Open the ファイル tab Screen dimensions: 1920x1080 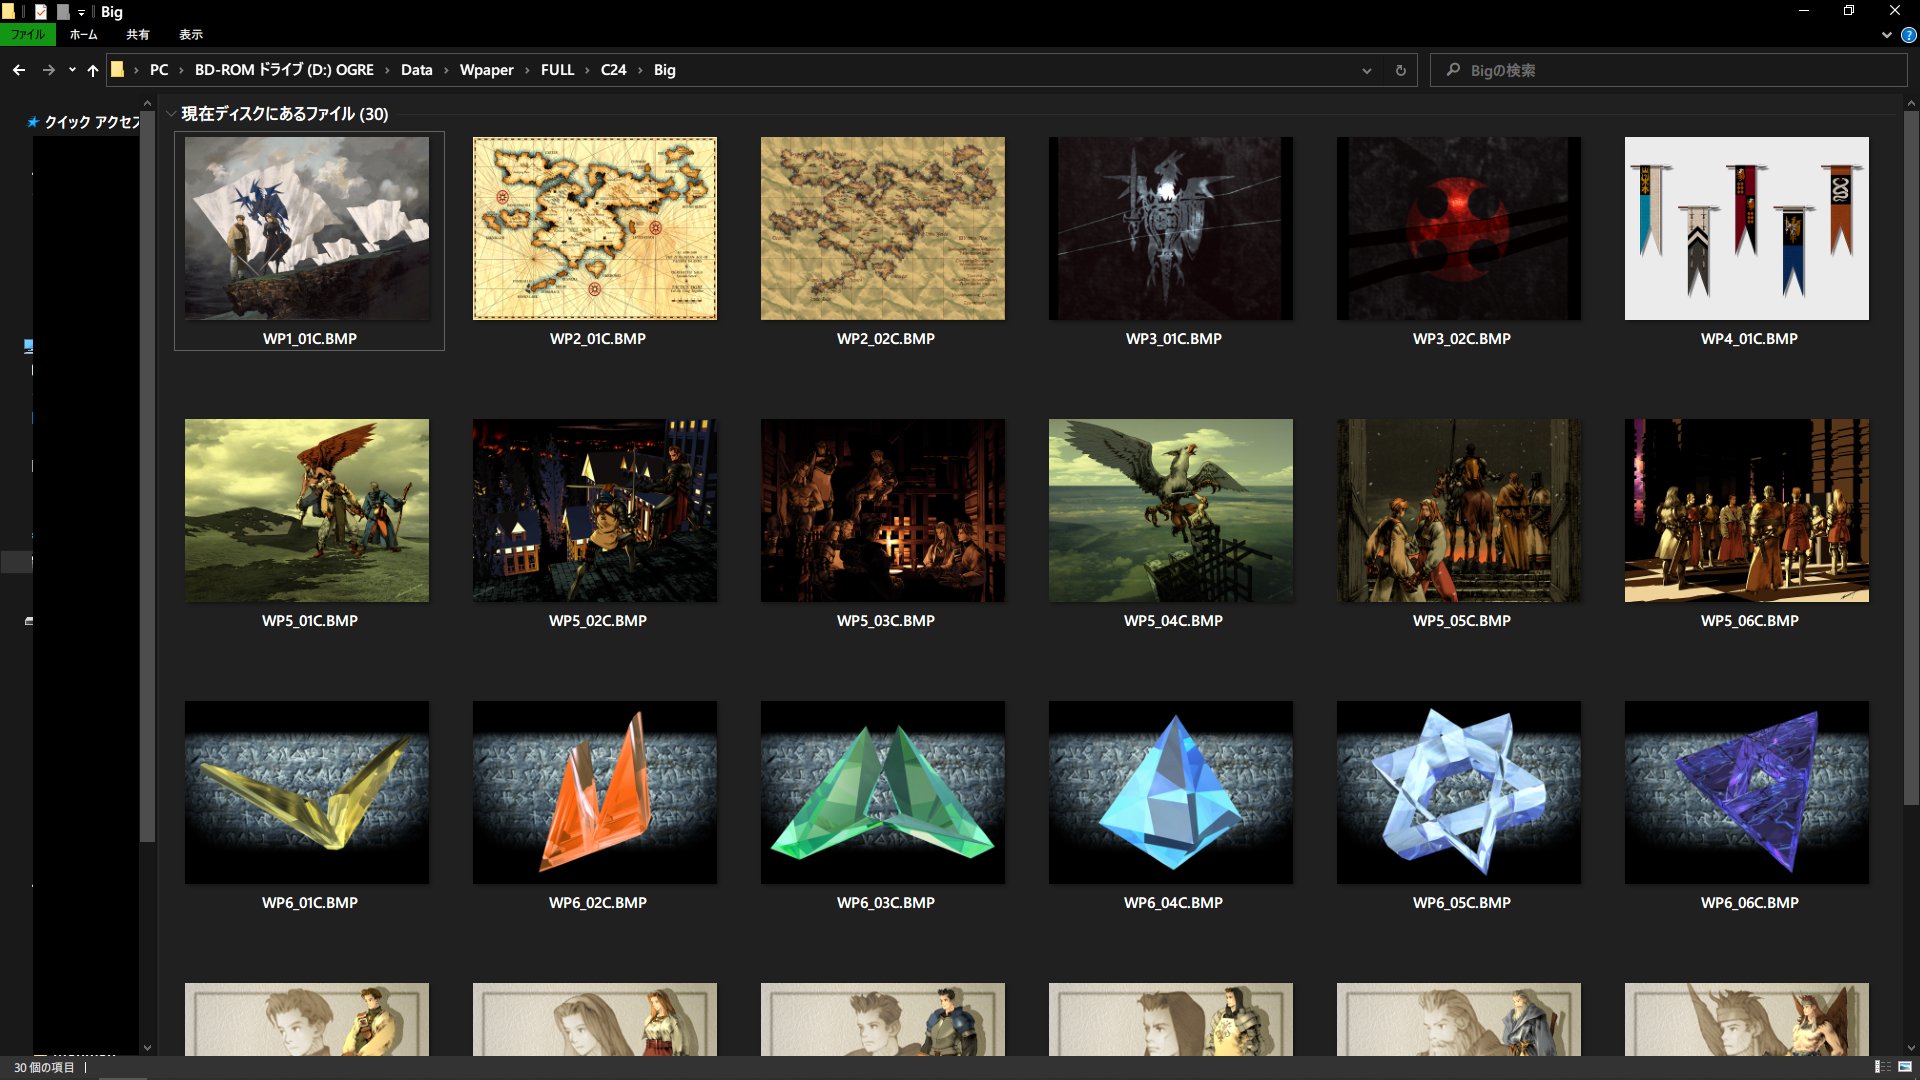pos(28,35)
